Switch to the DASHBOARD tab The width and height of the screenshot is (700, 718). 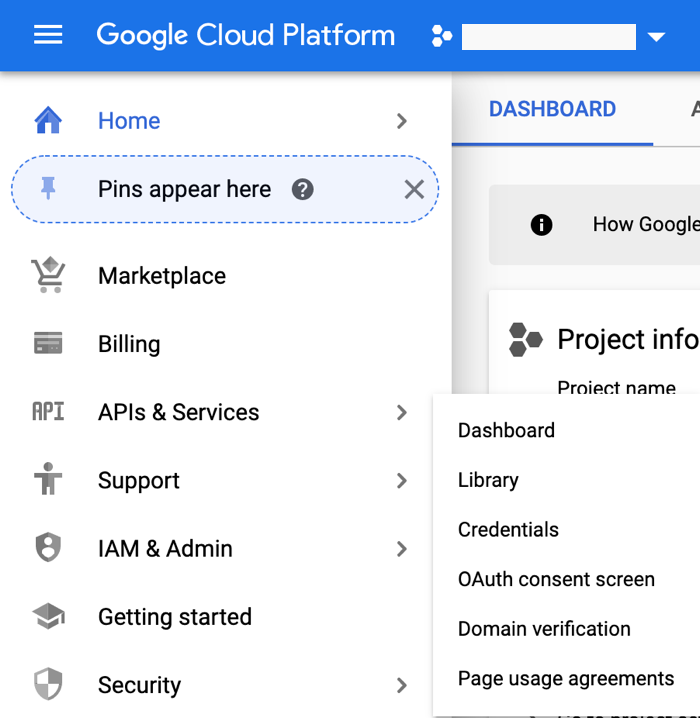pyautogui.click(x=552, y=110)
